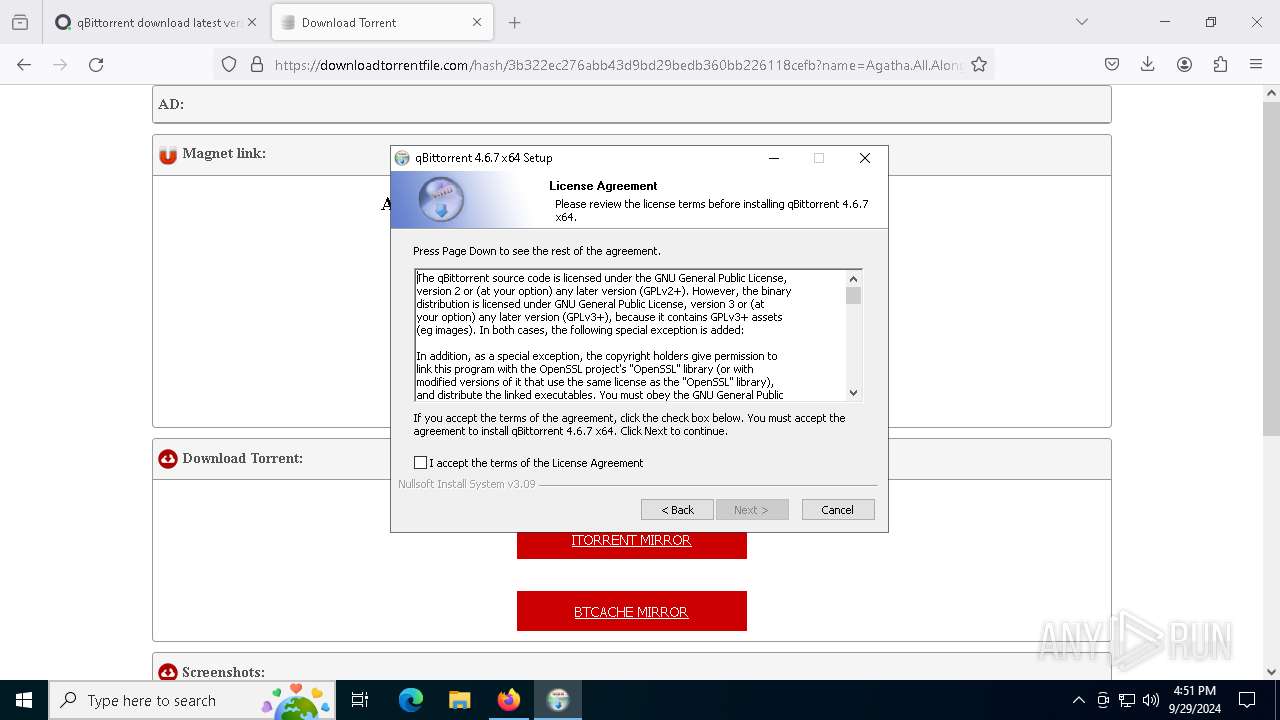Open the BTCACHE MIRROR link
The image size is (1280, 720).
pyautogui.click(x=631, y=612)
